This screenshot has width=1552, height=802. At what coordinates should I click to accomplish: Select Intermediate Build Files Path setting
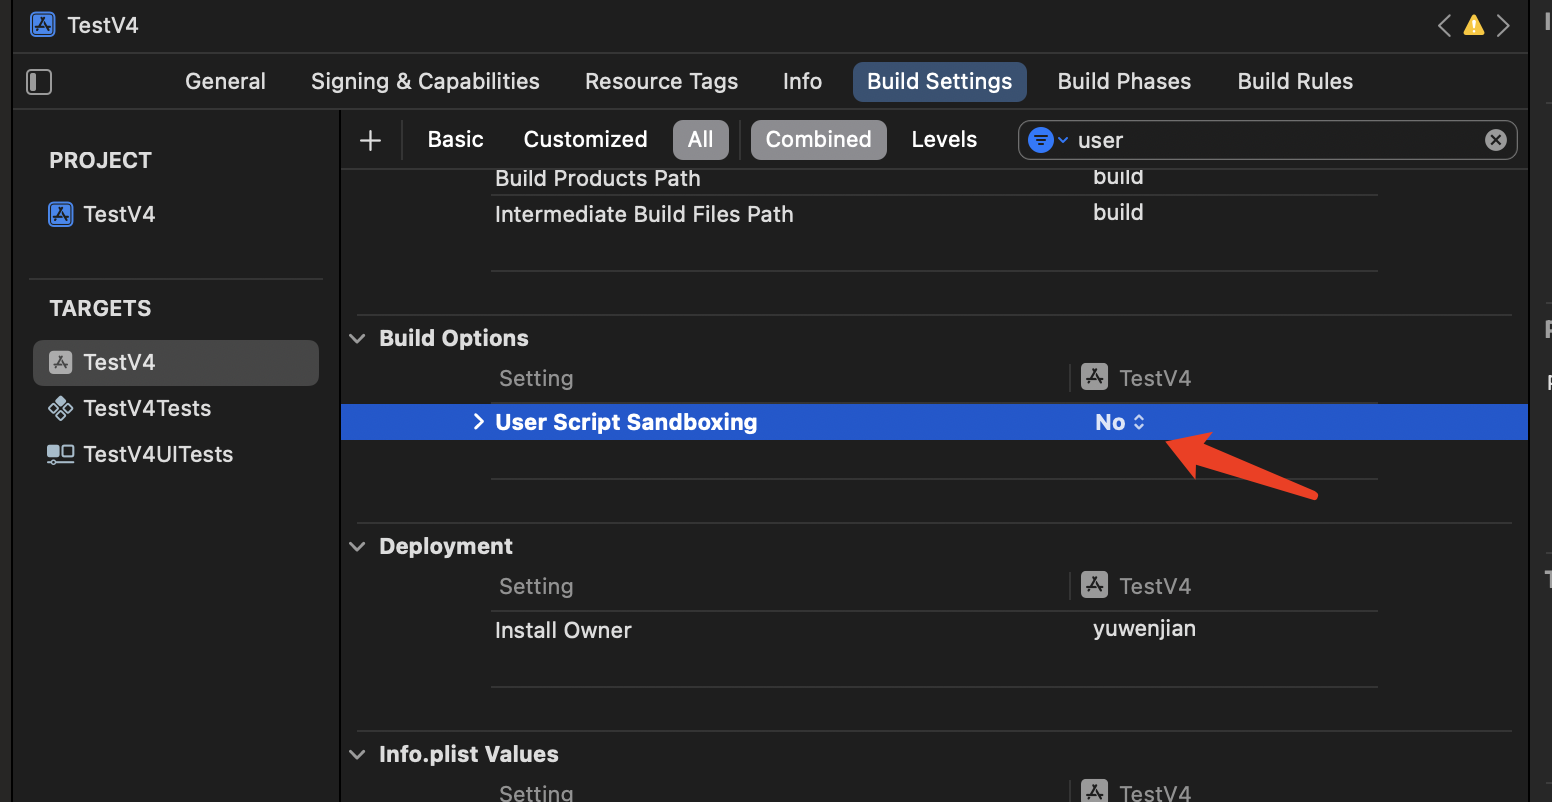click(x=644, y=214)
